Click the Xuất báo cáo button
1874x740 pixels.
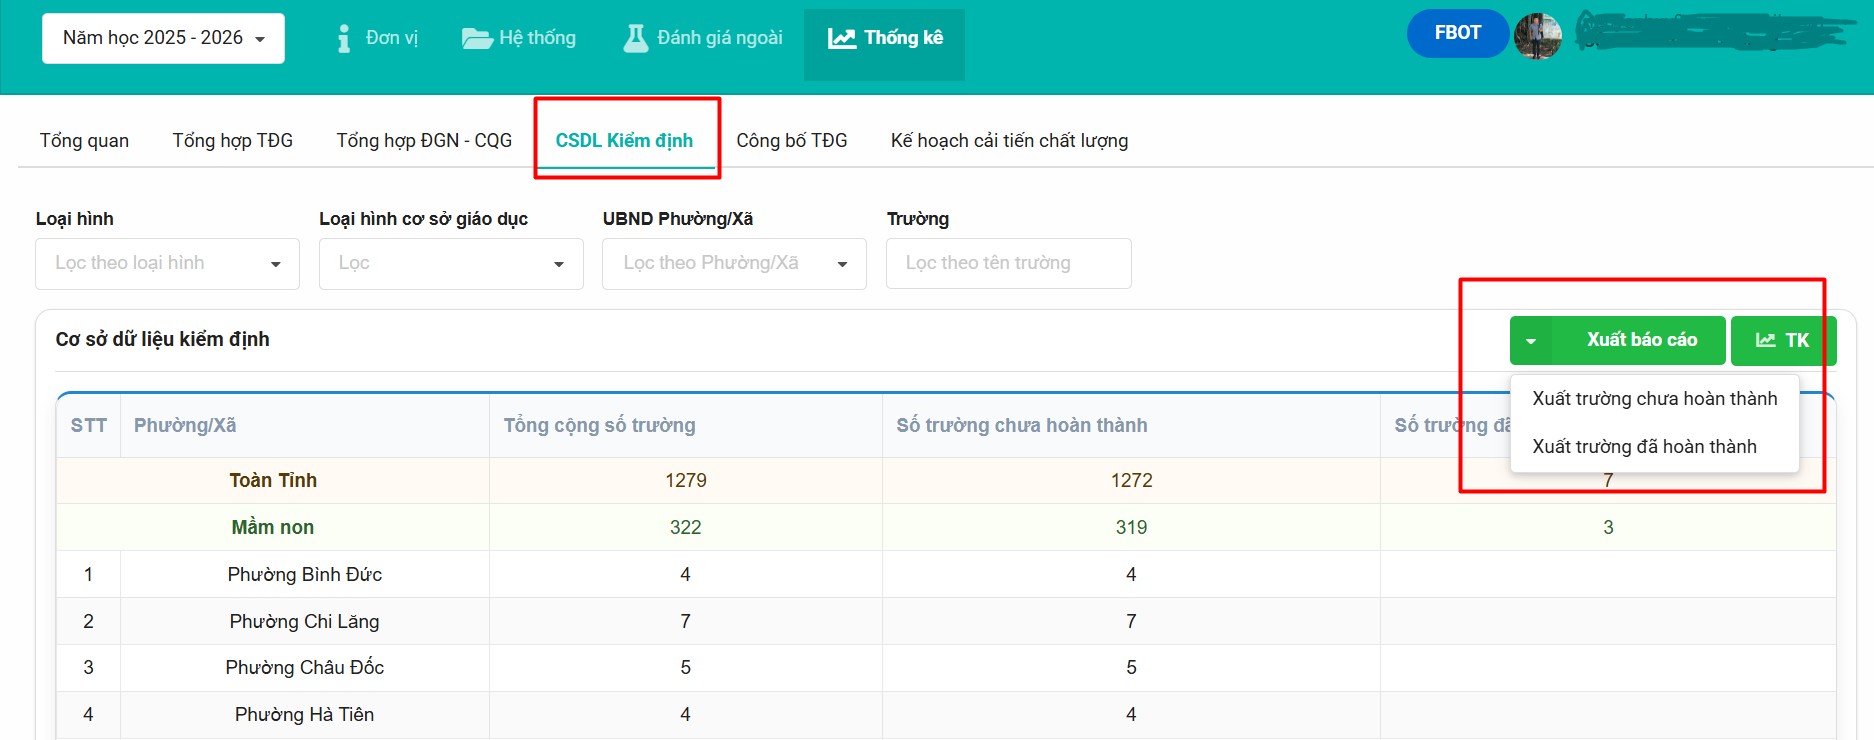point(1641,340)
